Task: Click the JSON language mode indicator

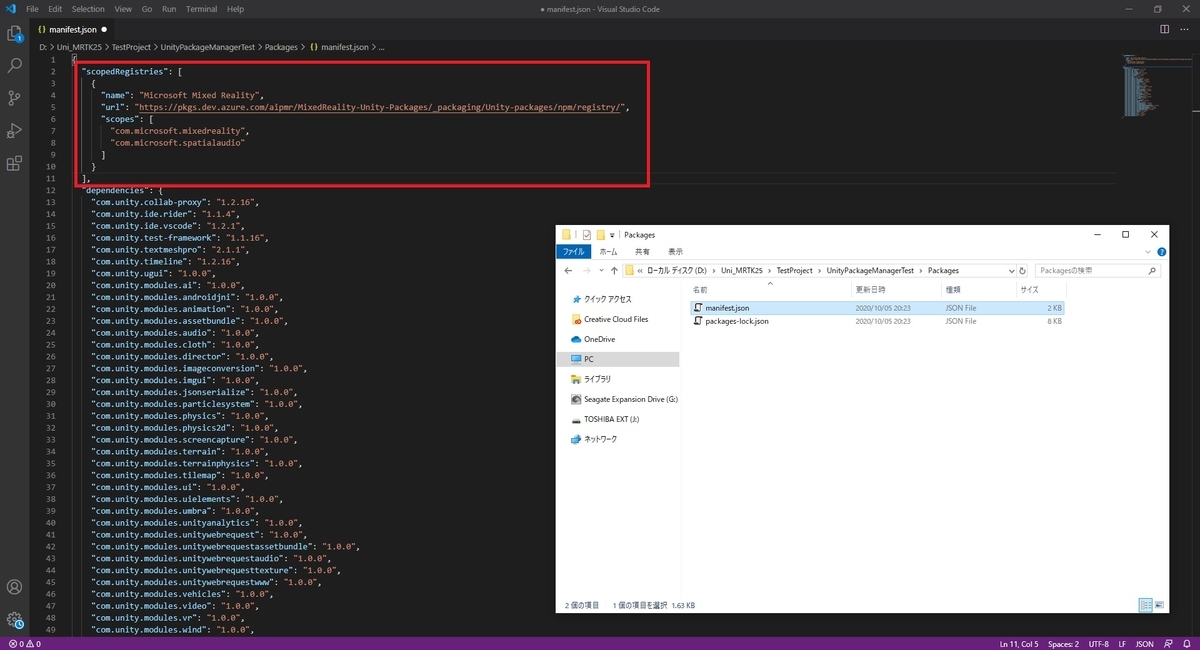Action: pyautogui.click(x=1145, y=643)
